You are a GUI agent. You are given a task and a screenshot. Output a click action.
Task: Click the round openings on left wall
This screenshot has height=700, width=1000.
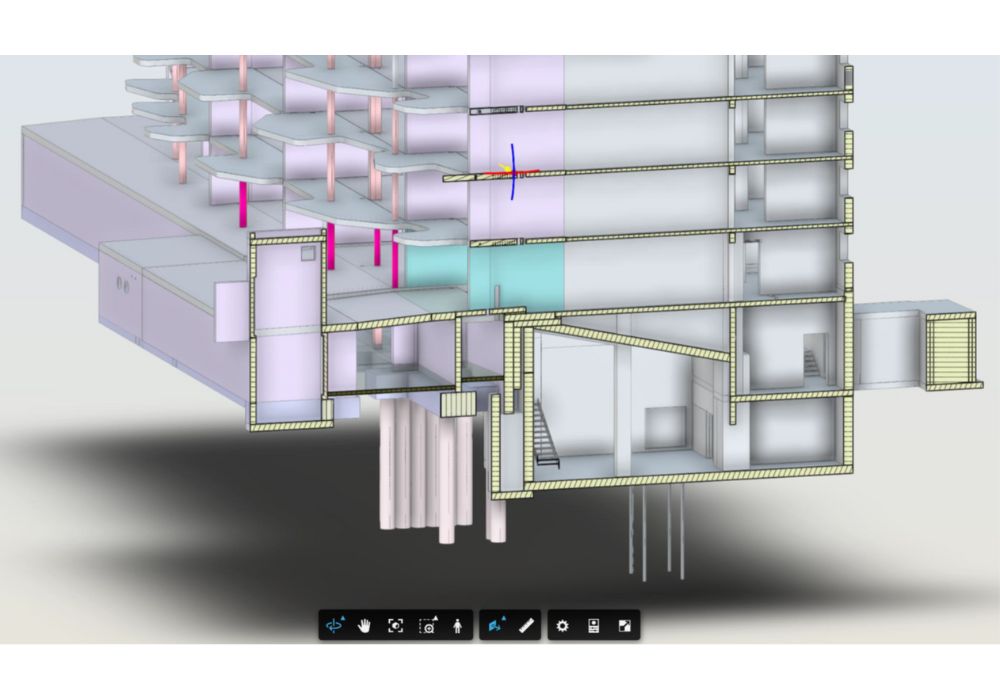(x=123, y=286)
